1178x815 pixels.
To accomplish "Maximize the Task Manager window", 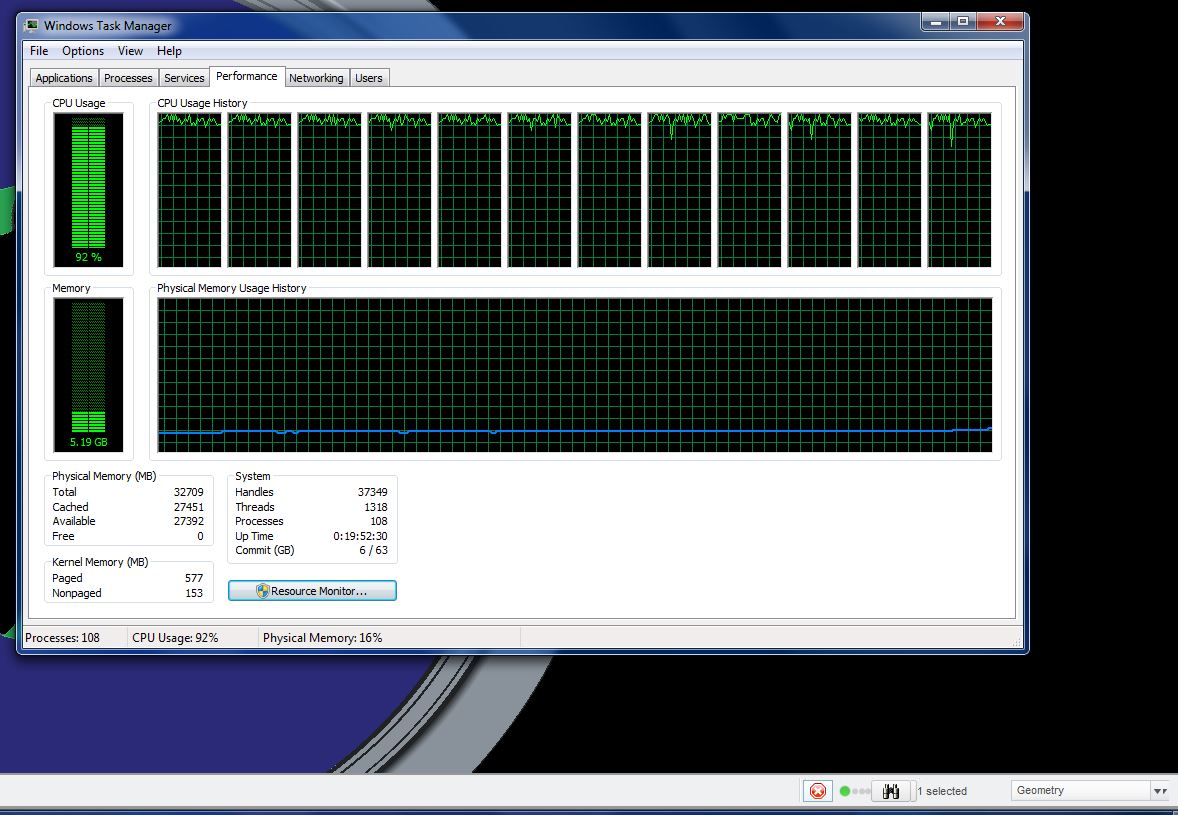I will pos(963,22).
